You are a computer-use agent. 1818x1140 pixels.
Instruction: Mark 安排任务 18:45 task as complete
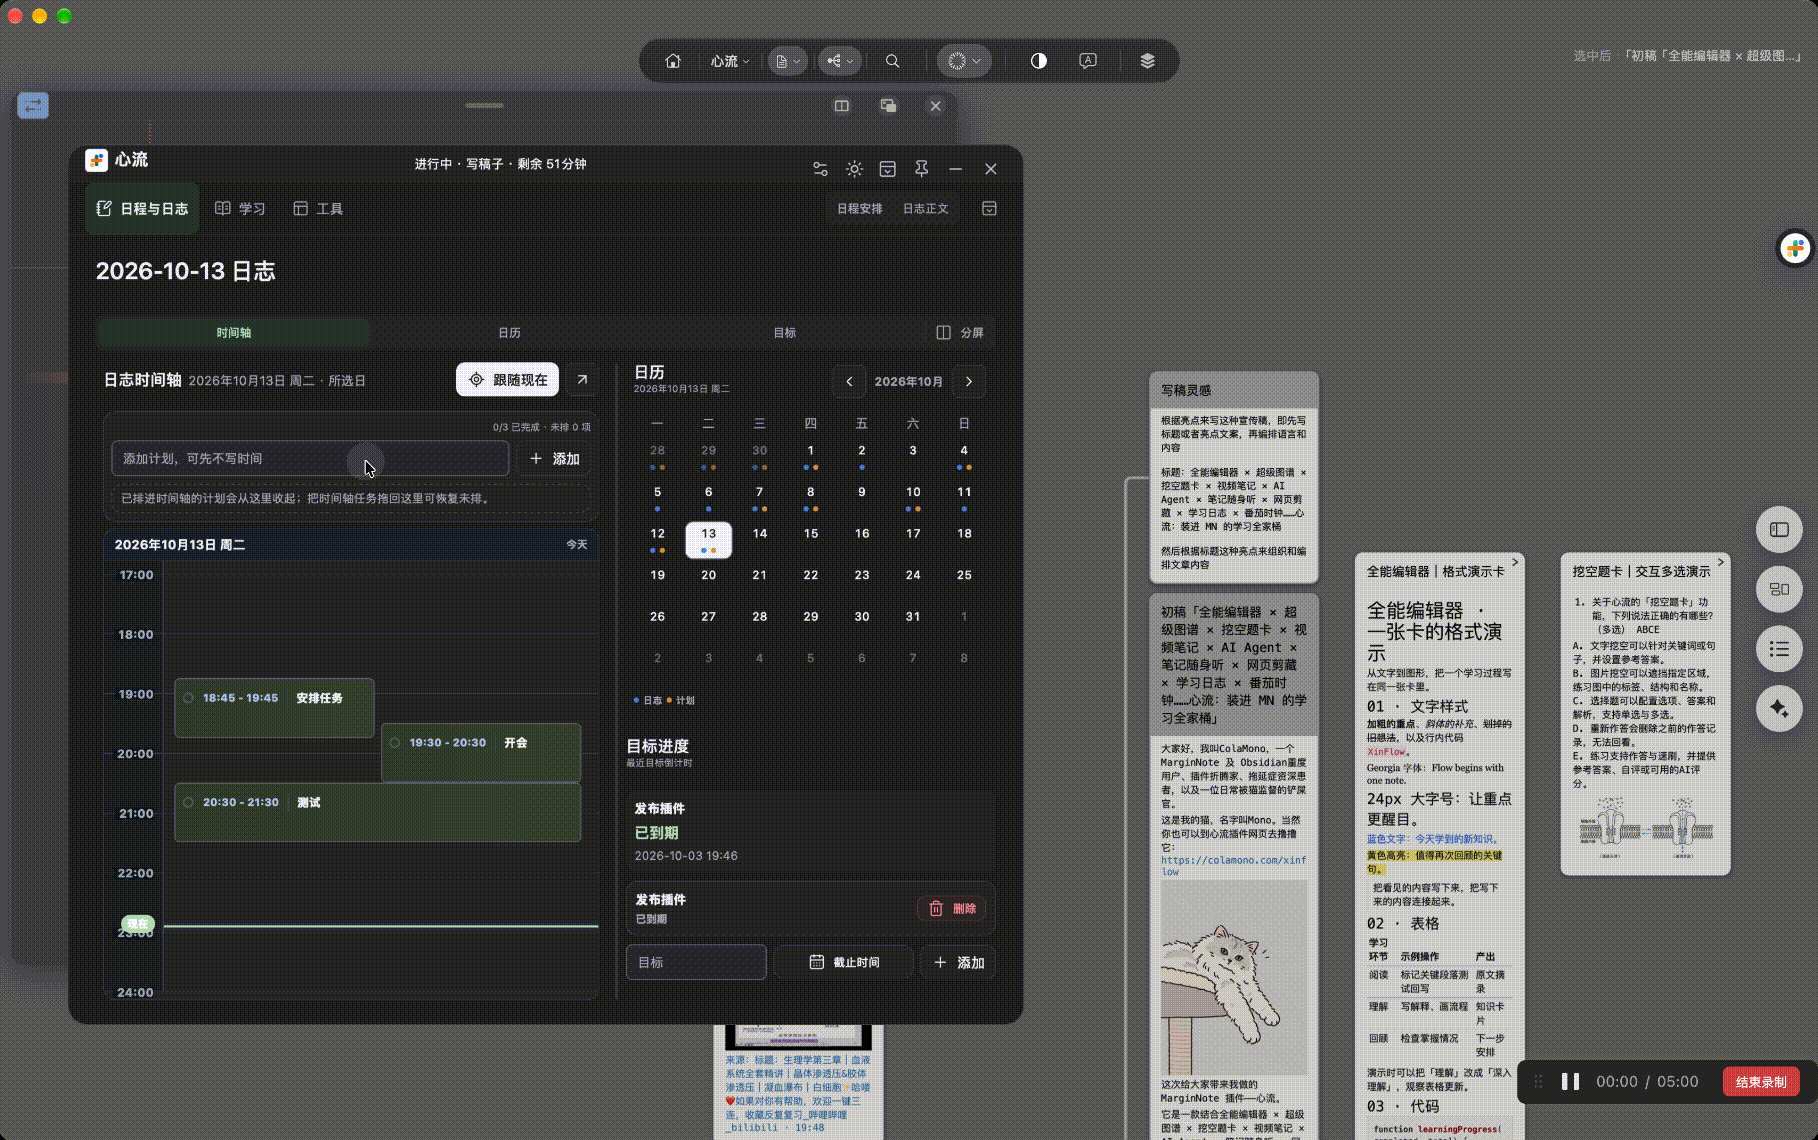[188, 698]
